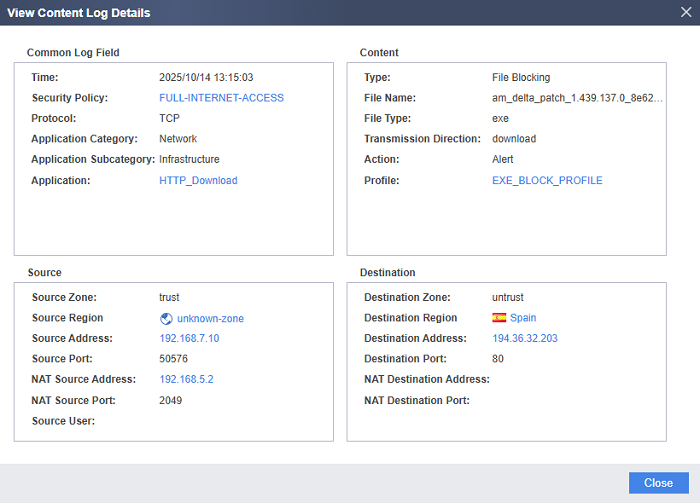Click the source port value 50576
The height and width of the screenshot is (503, 700).
pyautogui.click(x=174, y=359)
